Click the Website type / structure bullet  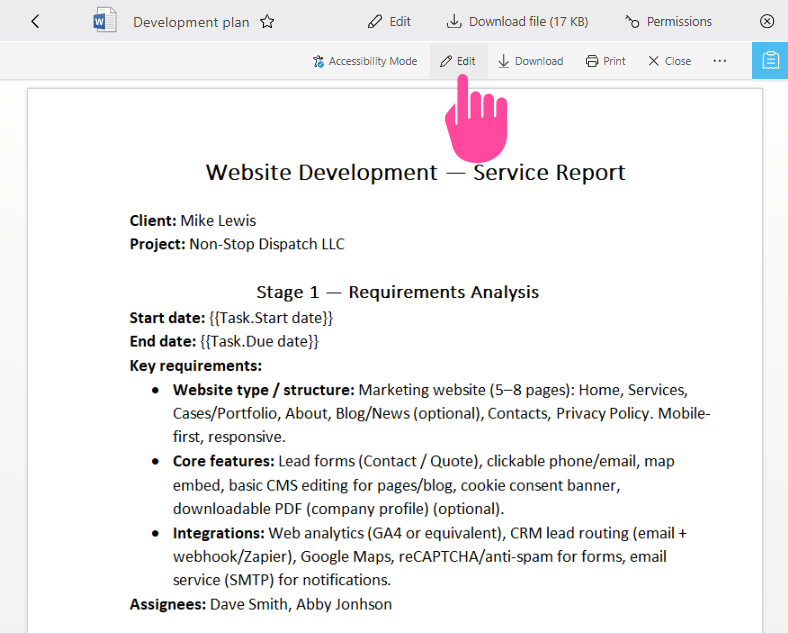(x=442, y=413)
